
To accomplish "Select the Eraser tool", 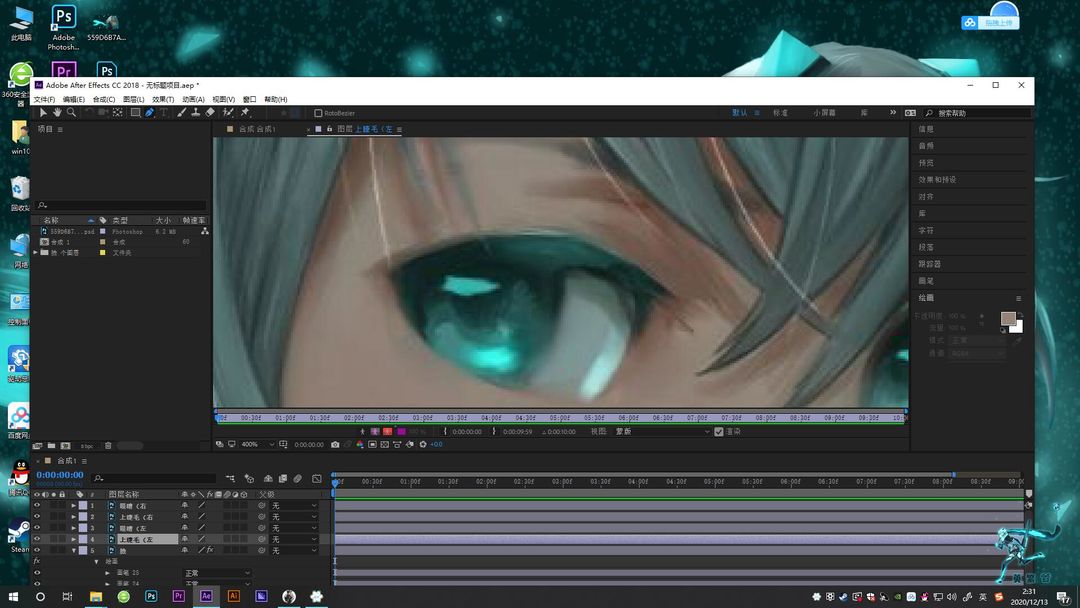I will [210, 112].
